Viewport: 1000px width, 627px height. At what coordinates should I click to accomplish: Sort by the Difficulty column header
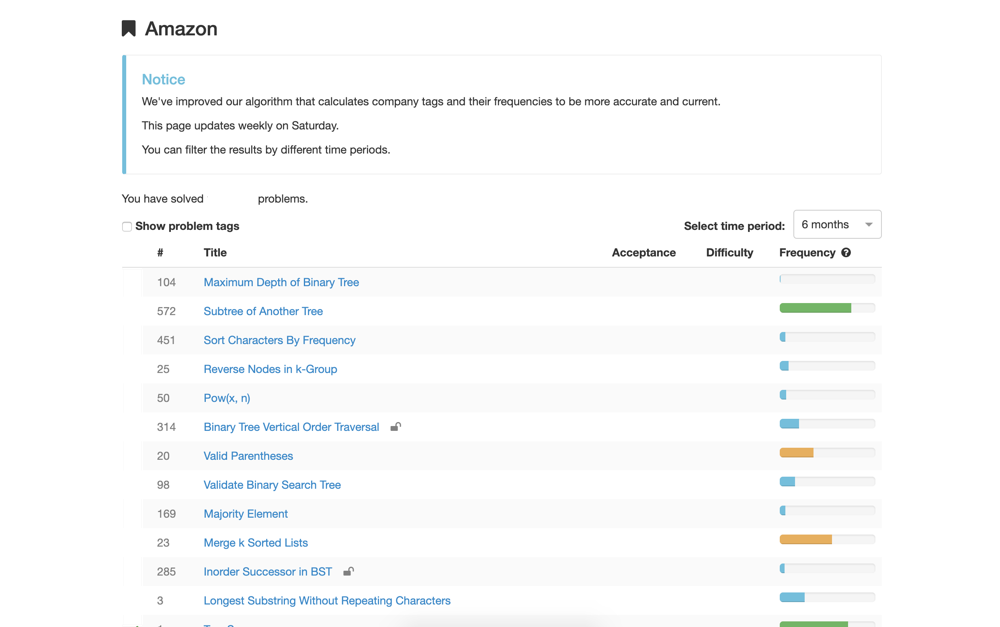coord(730,253)
